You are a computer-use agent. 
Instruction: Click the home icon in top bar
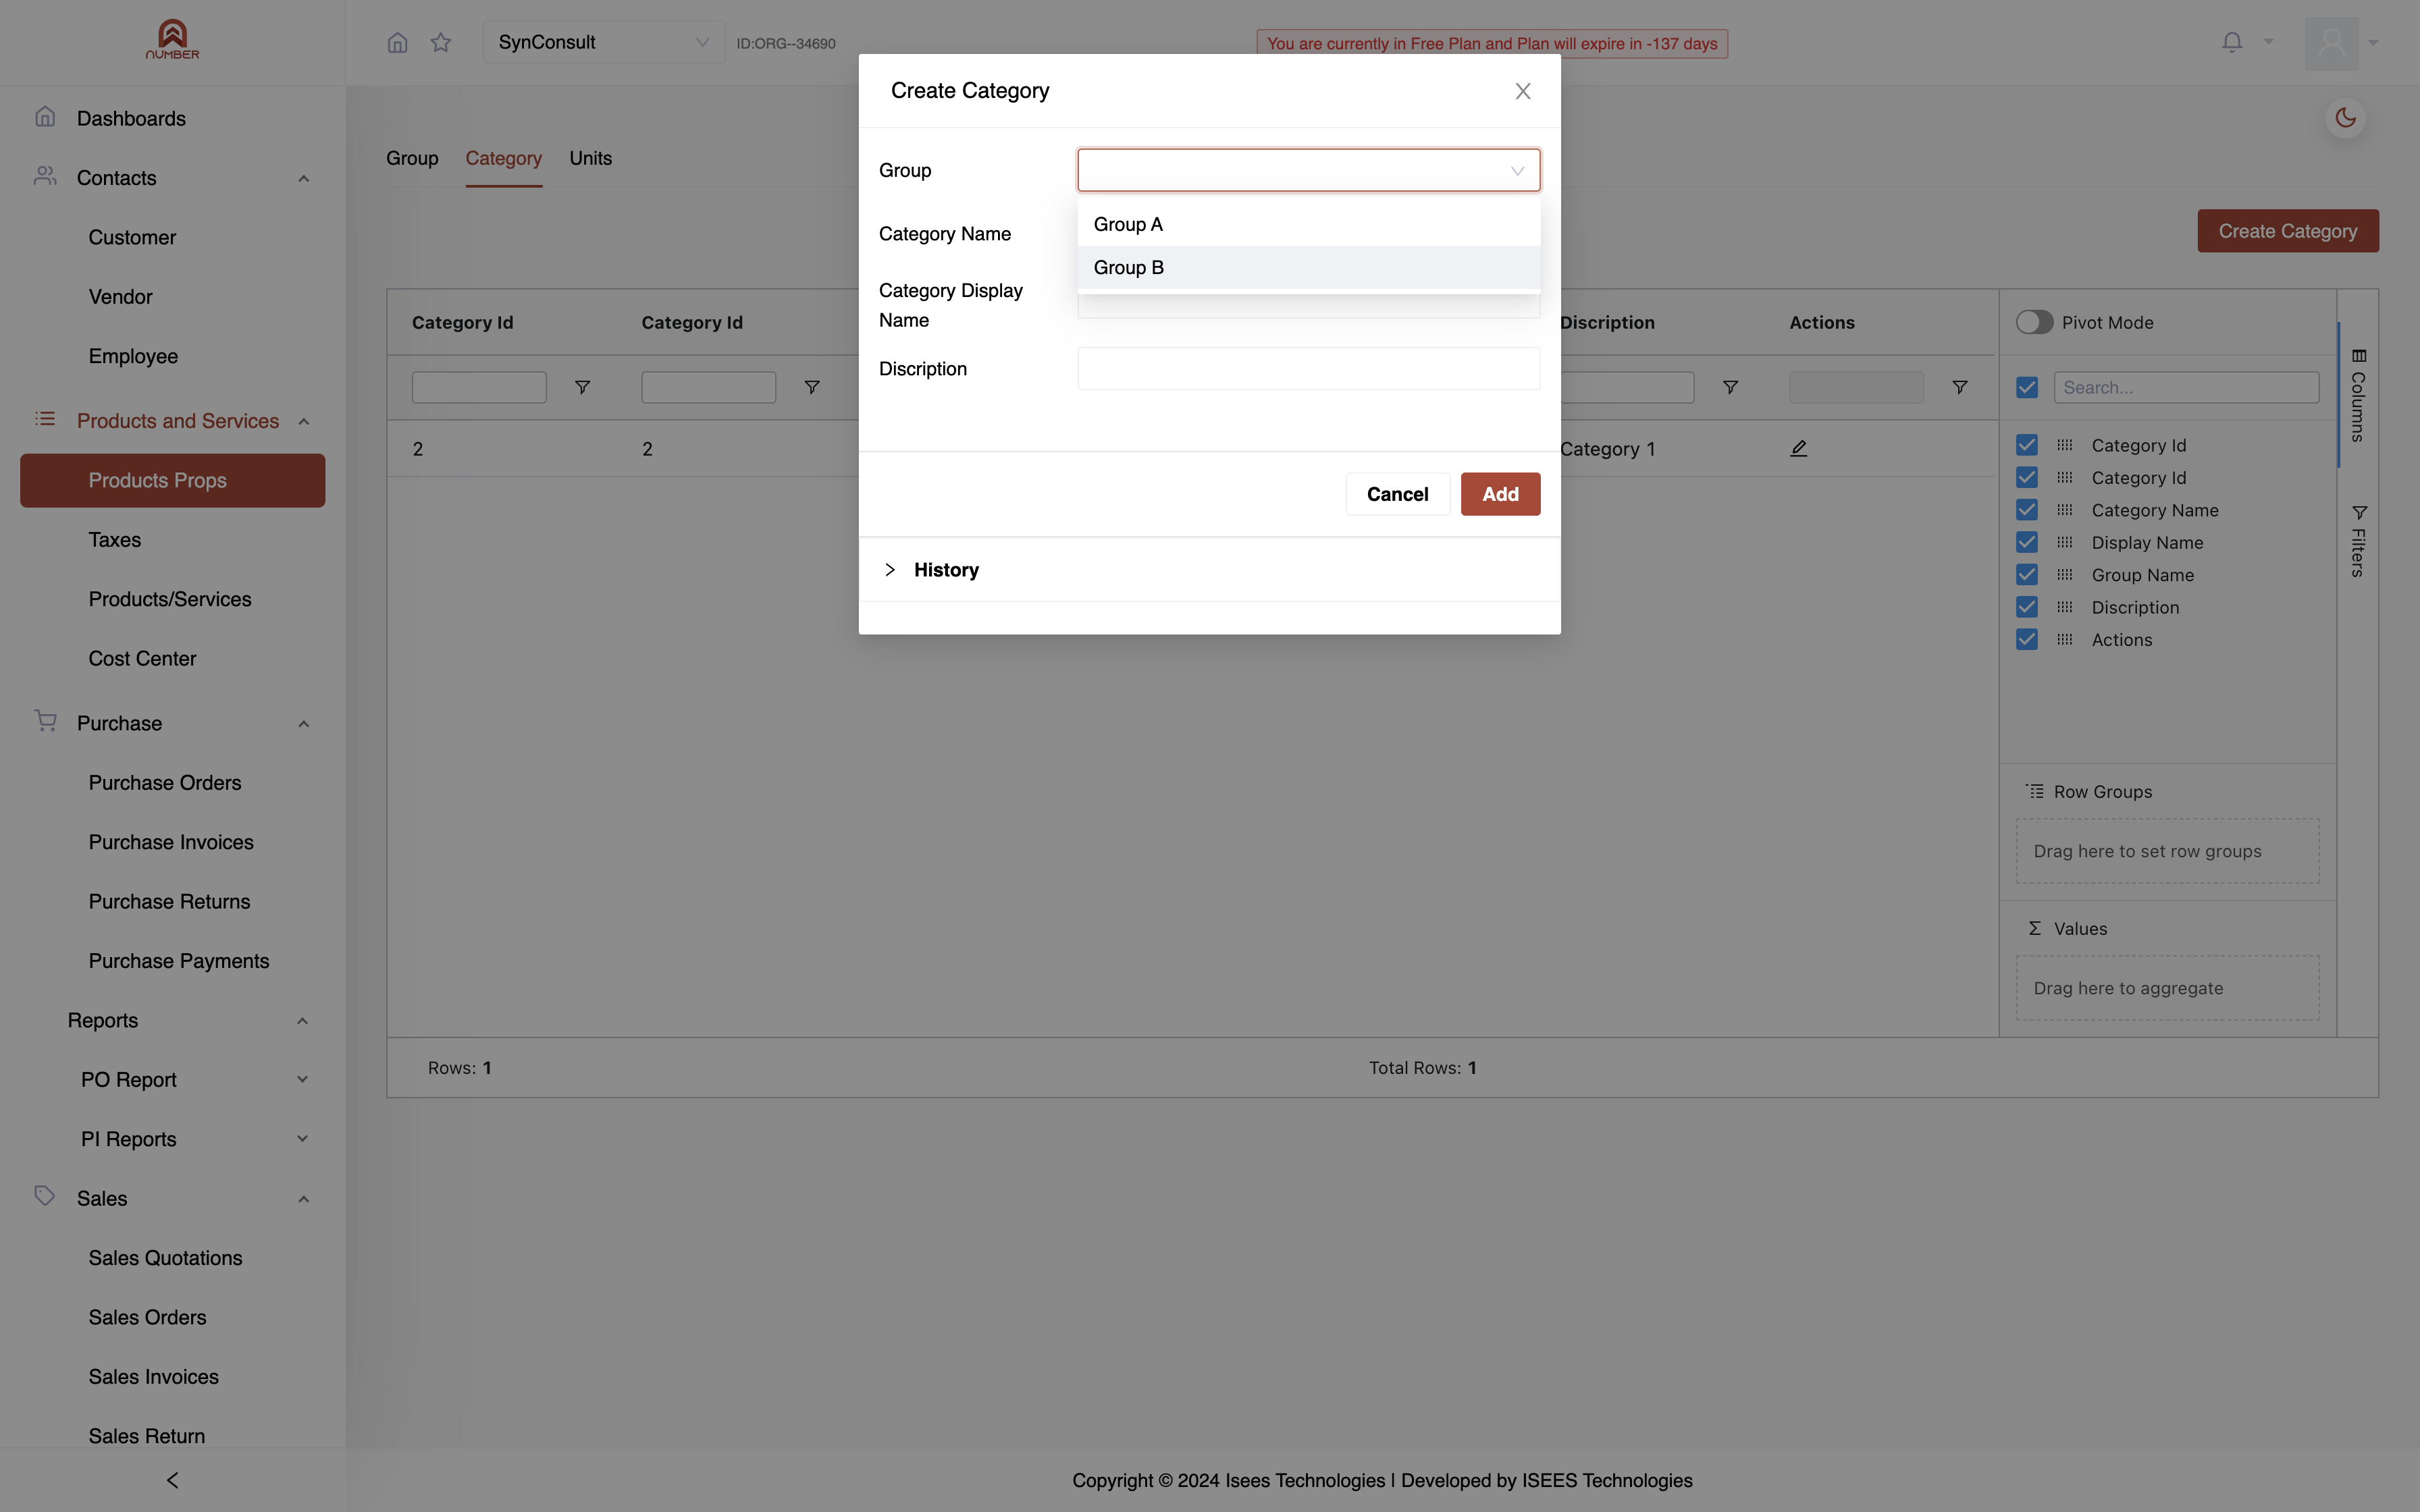397,43
